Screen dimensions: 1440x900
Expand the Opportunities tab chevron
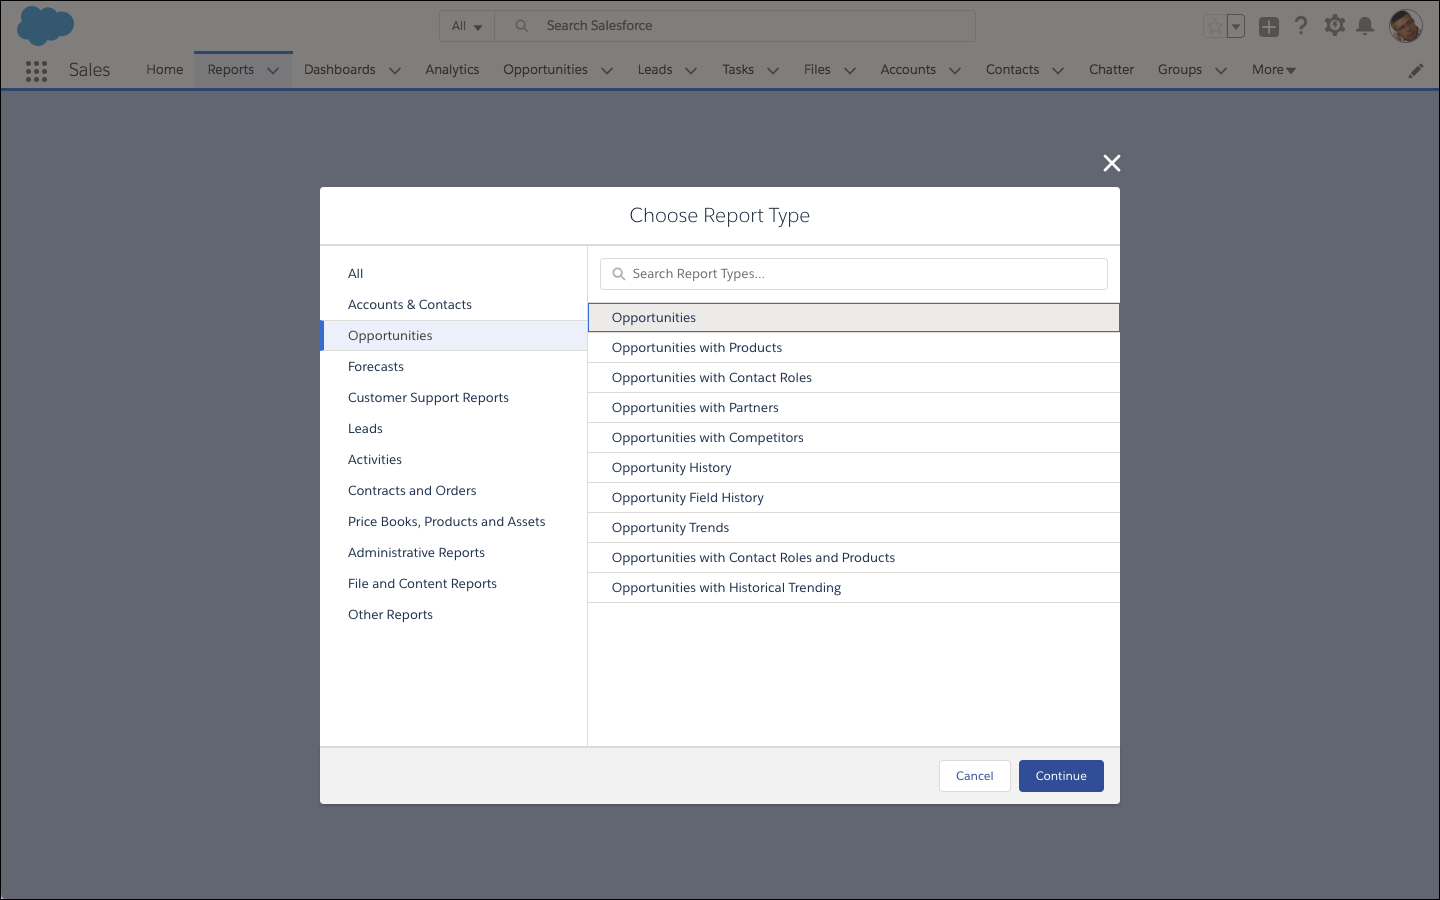click(x=607, y=71)
